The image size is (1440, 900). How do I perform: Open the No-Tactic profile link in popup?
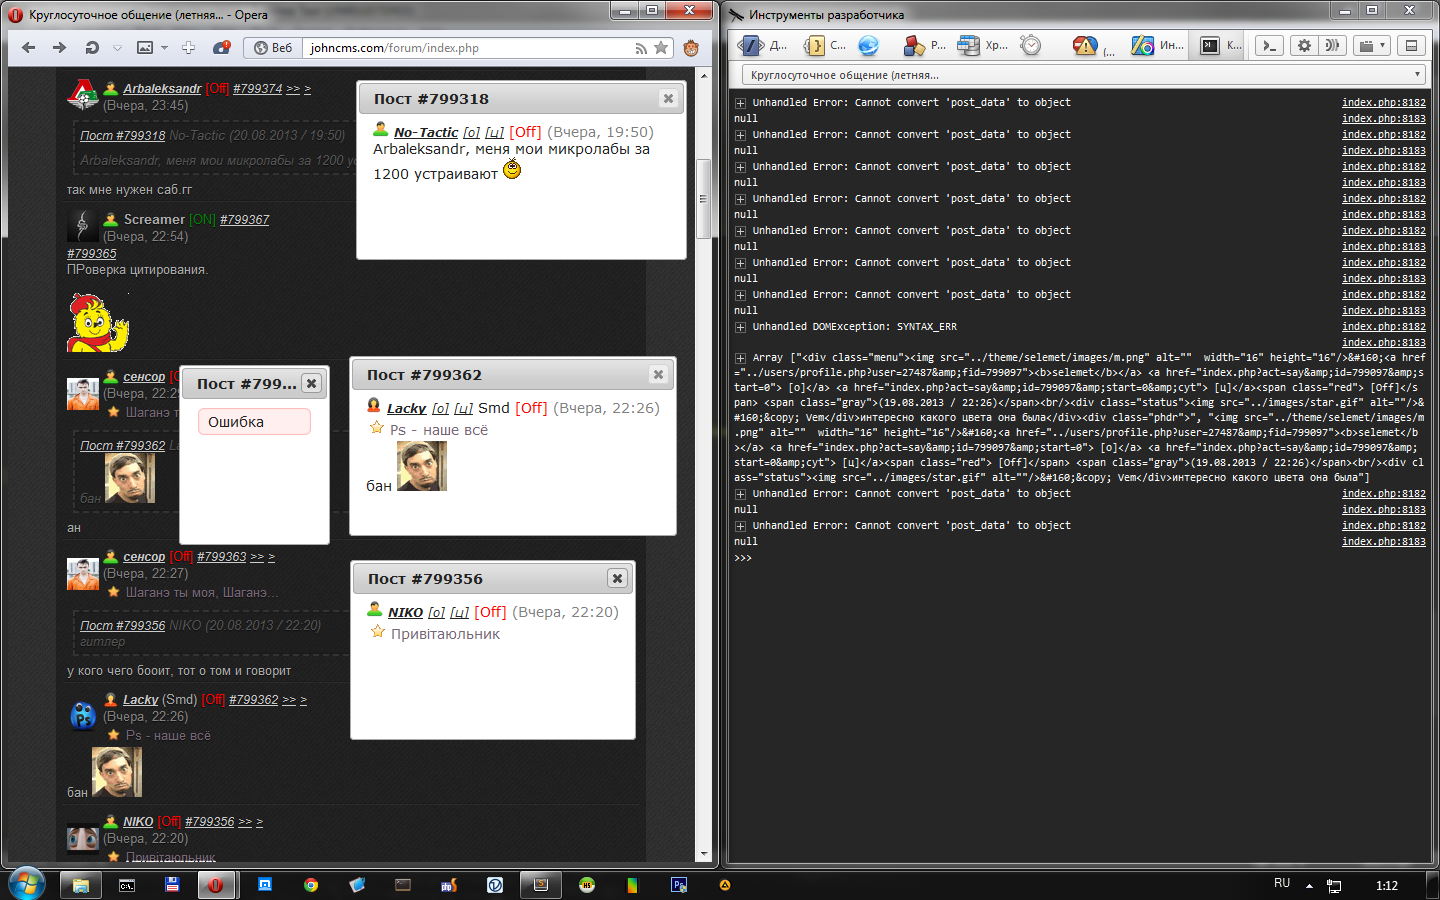[425, 132]
